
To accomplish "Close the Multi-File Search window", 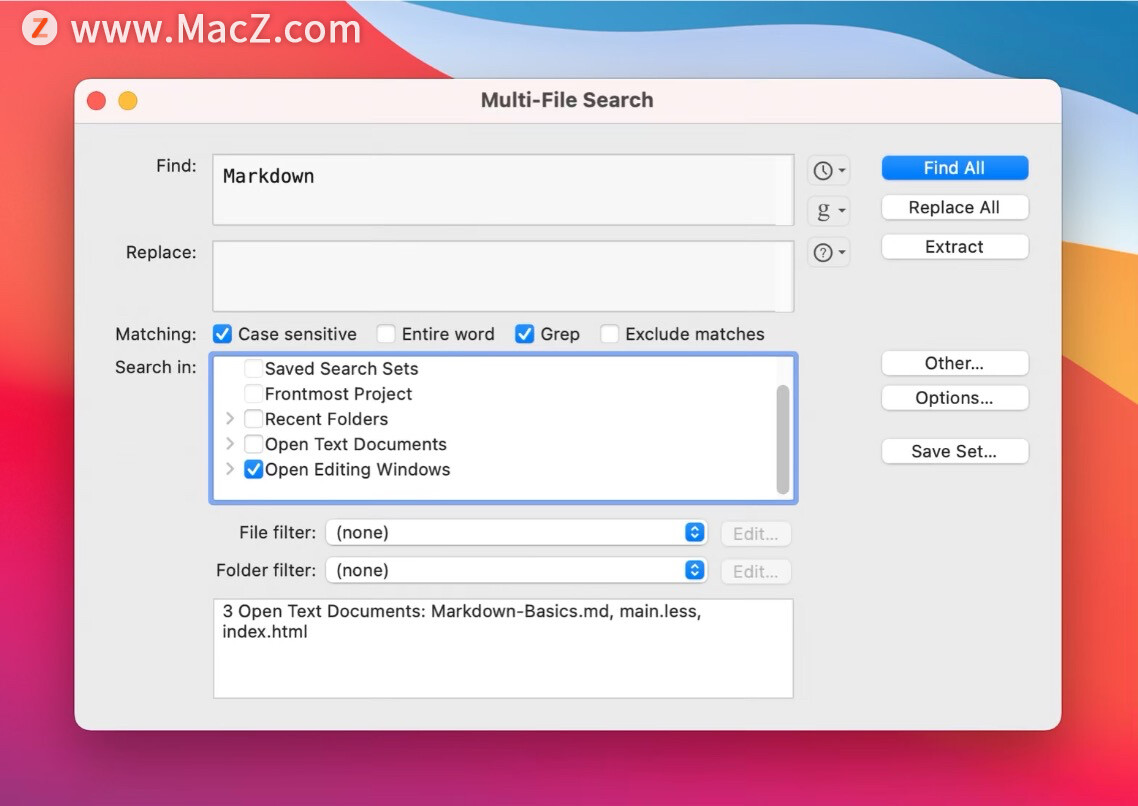I will click(x=97, y=101).
